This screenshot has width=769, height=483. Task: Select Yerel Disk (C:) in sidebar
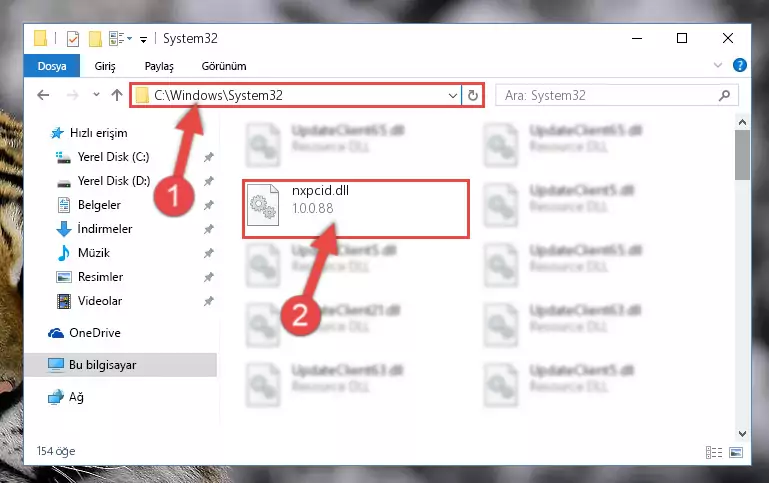[113, 157]
